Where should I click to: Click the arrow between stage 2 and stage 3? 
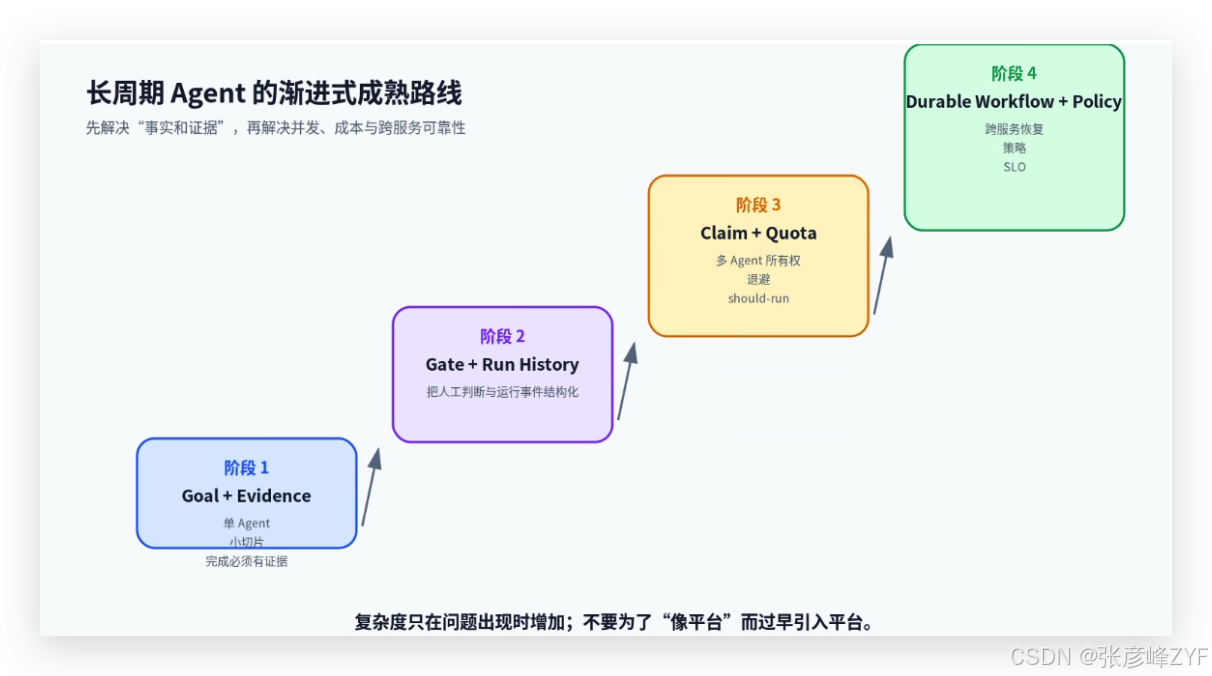pos(627,380)
